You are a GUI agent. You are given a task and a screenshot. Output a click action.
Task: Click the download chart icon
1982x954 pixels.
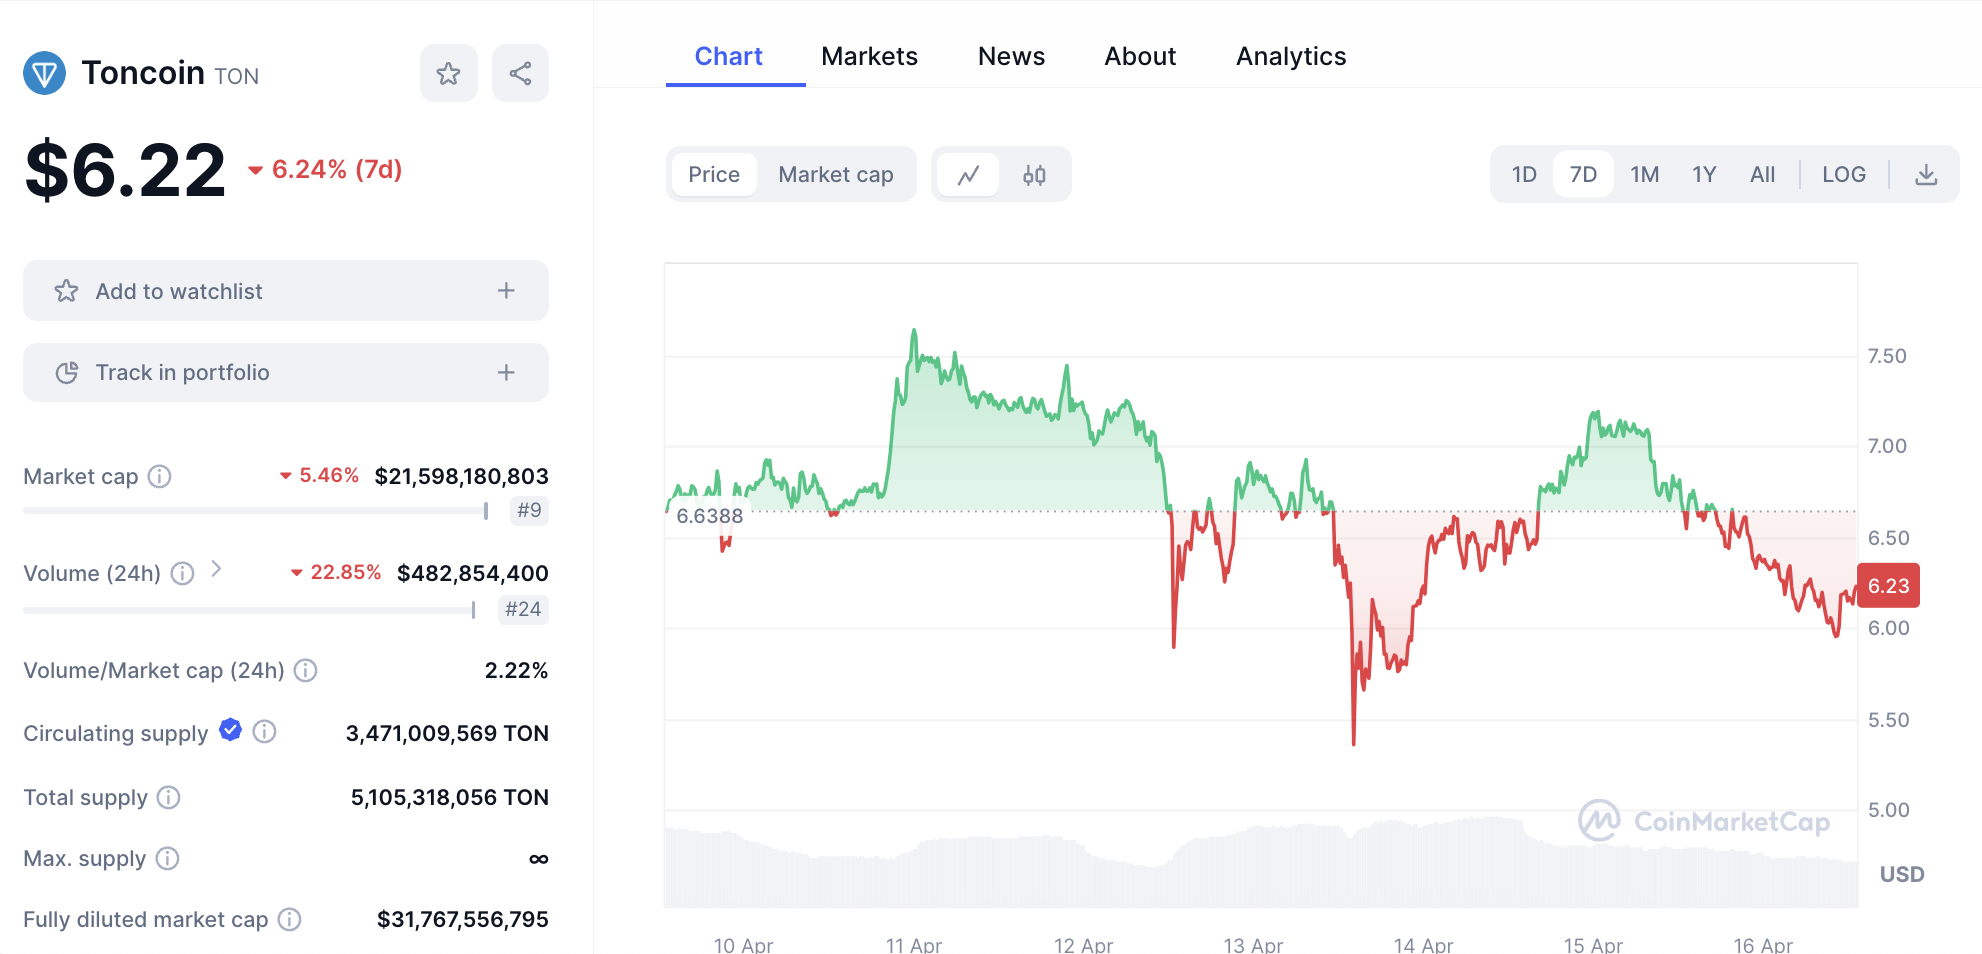(x=1926, y=175)
